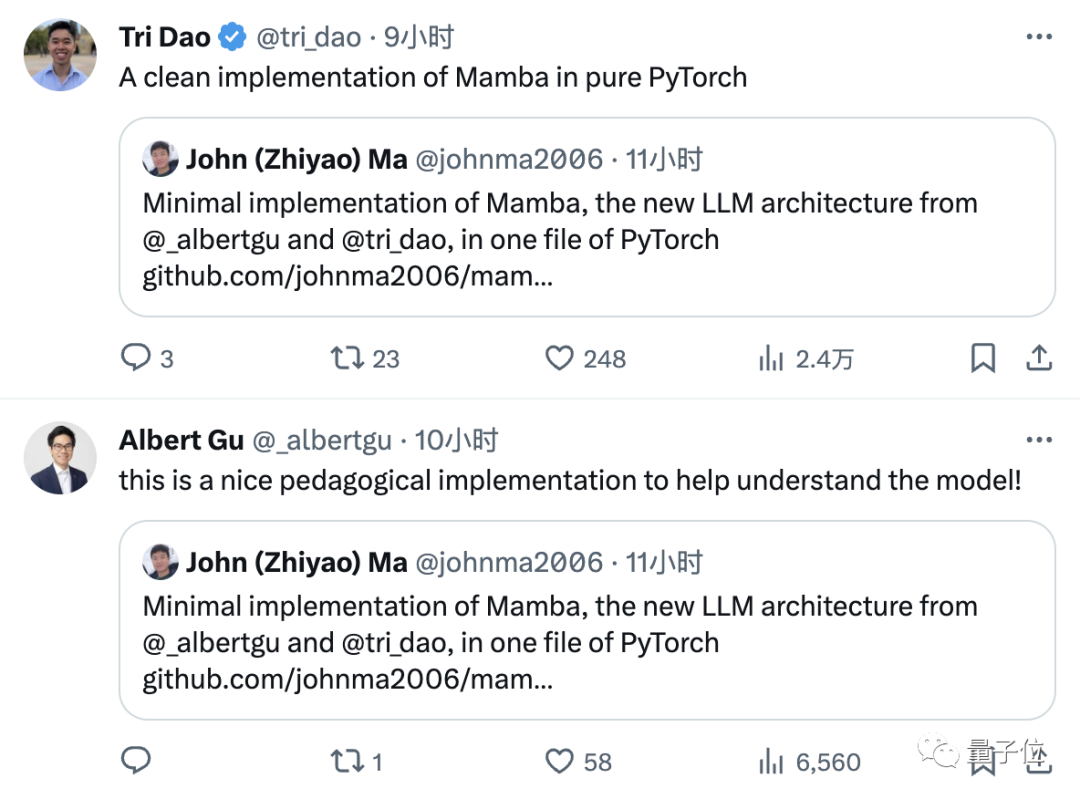
Task: Bookmark Tri Dao's tweet
Action: (983, 358)
